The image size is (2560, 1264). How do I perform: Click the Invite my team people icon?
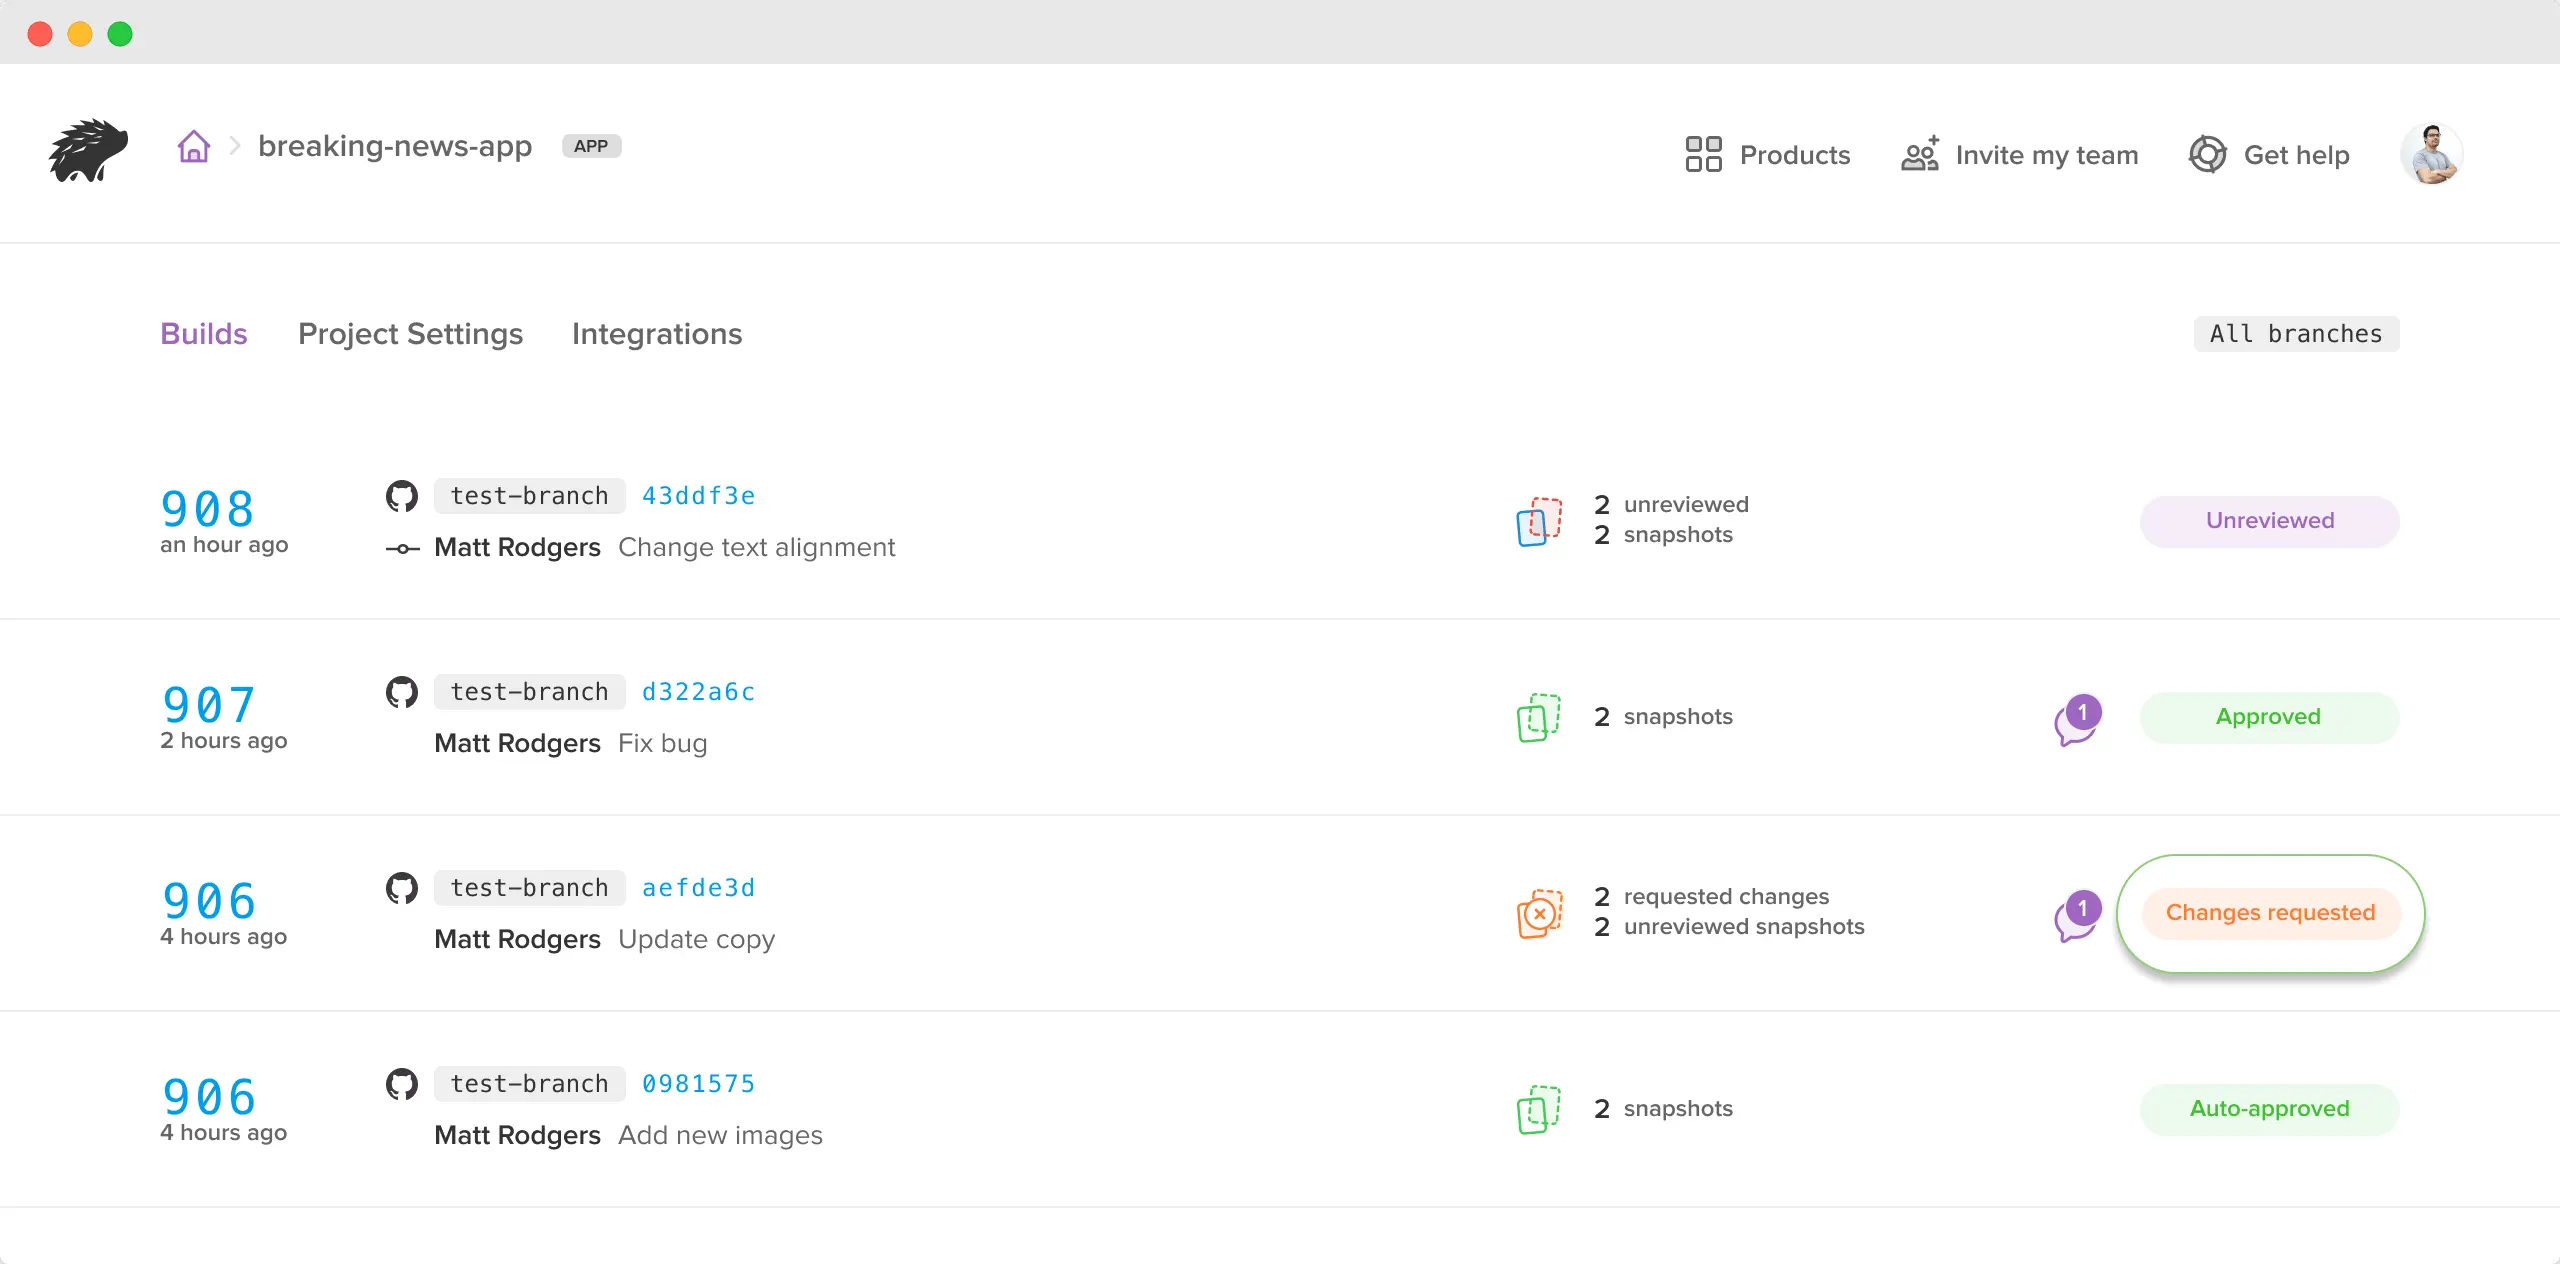[1919, 155]
